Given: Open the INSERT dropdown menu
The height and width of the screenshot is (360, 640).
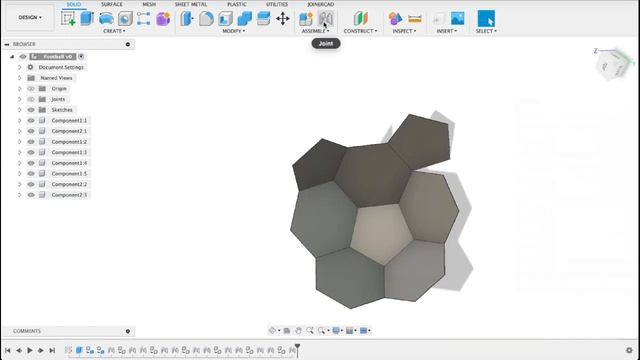Looking at the screenshot, I should [447, 31].
